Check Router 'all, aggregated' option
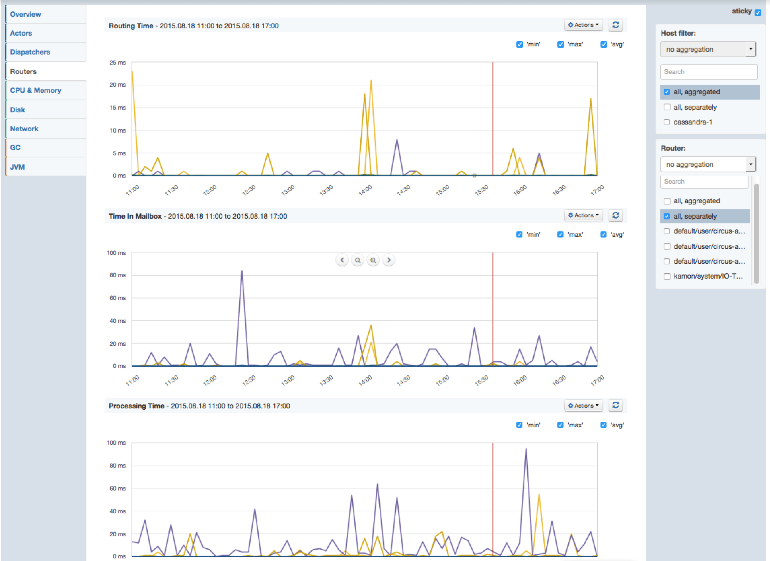Viewport: 770px width, 561px height. tap(667, 201)
